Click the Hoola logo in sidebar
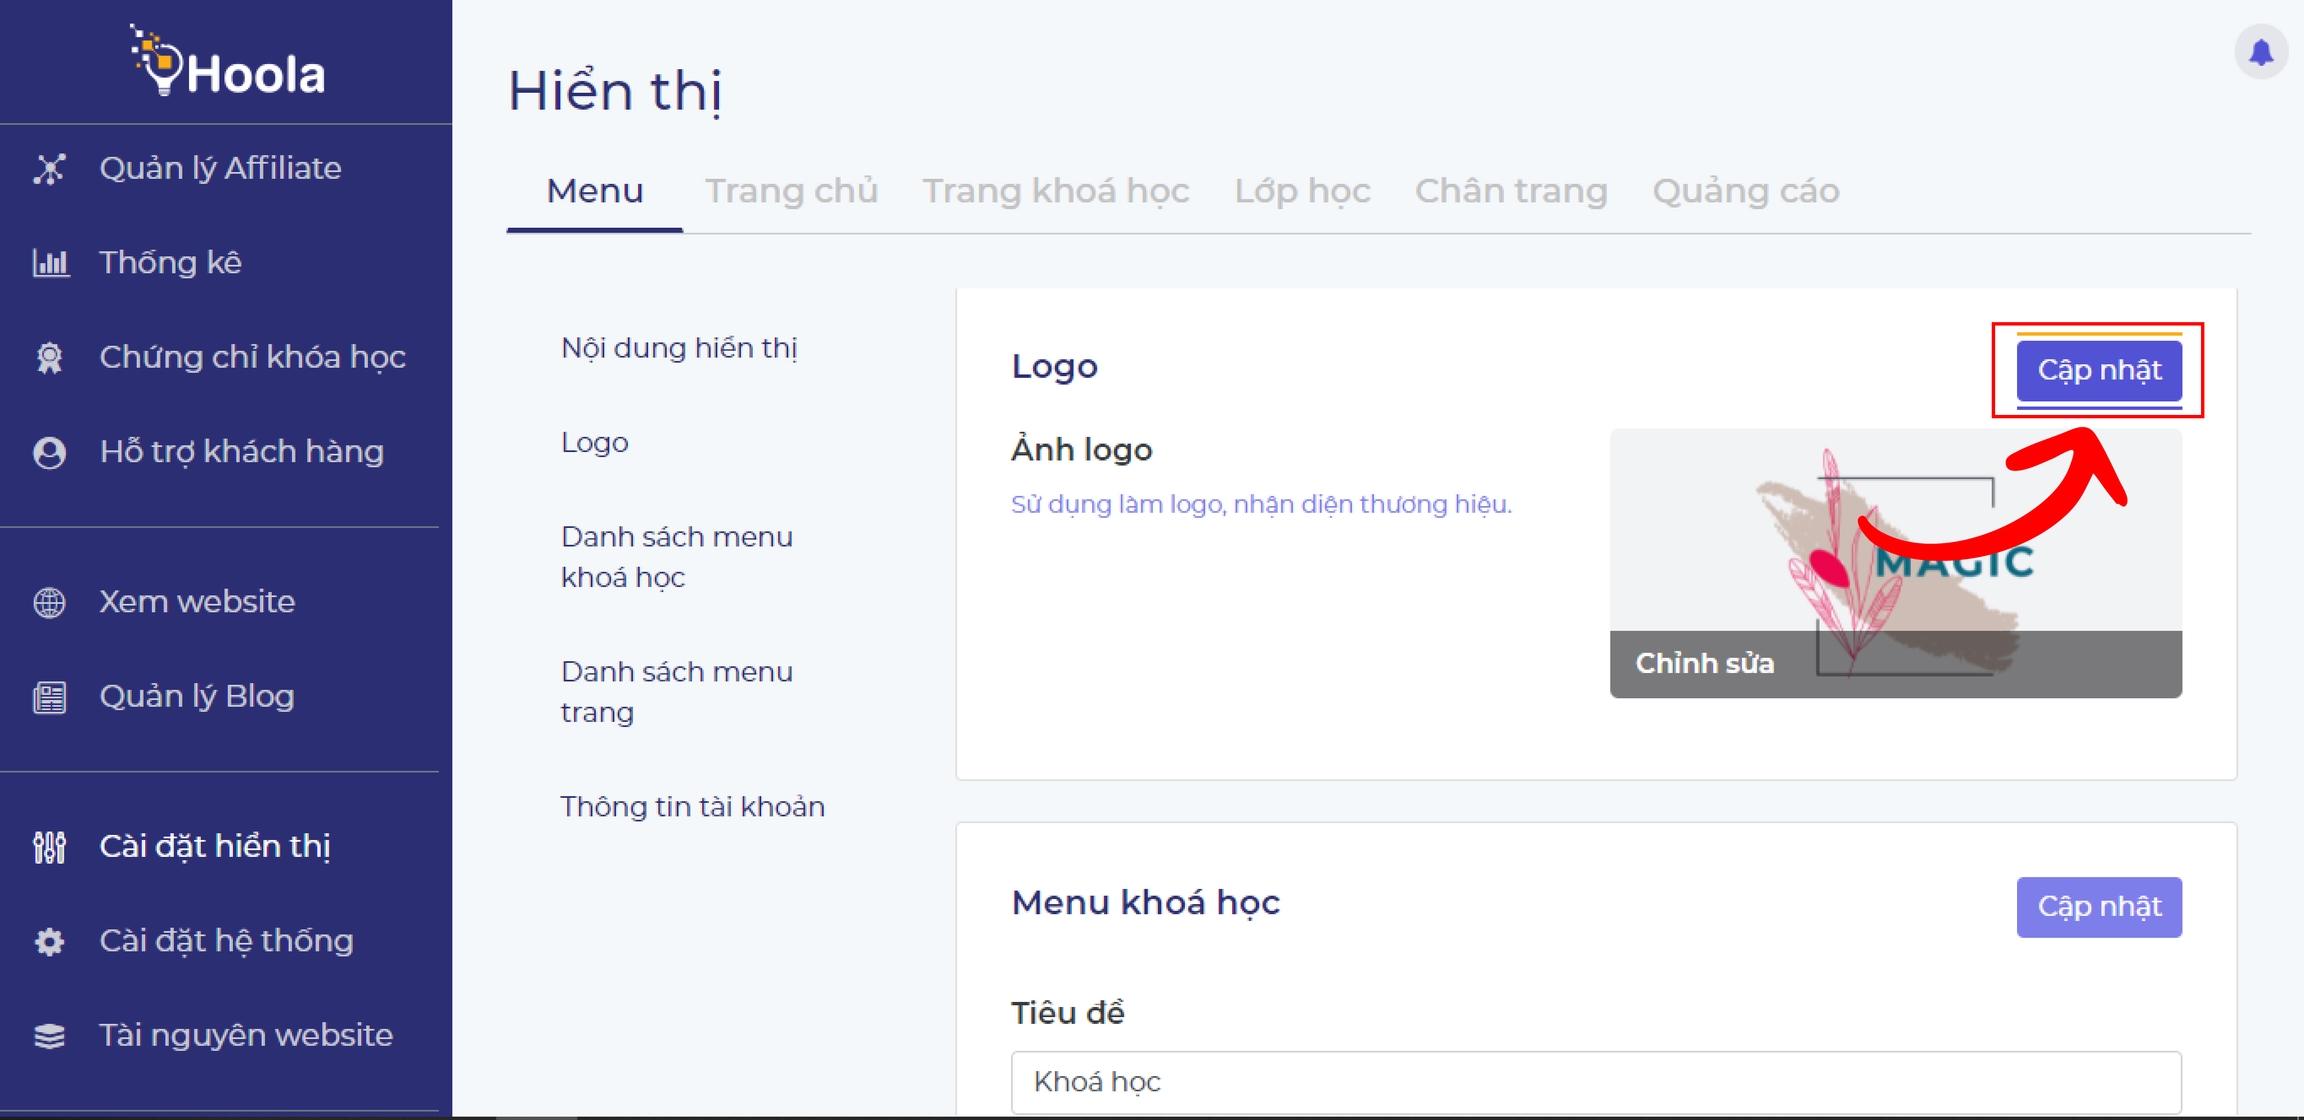Viewport: 2304px width, 1120px height. [228, 64]
